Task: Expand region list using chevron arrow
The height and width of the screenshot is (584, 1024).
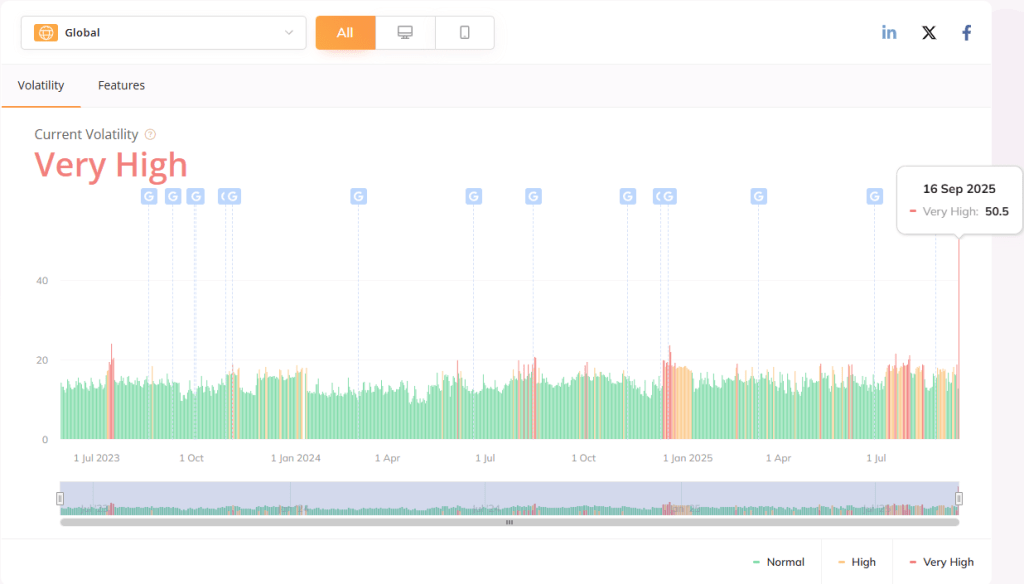Action: (x=289, y=32)
